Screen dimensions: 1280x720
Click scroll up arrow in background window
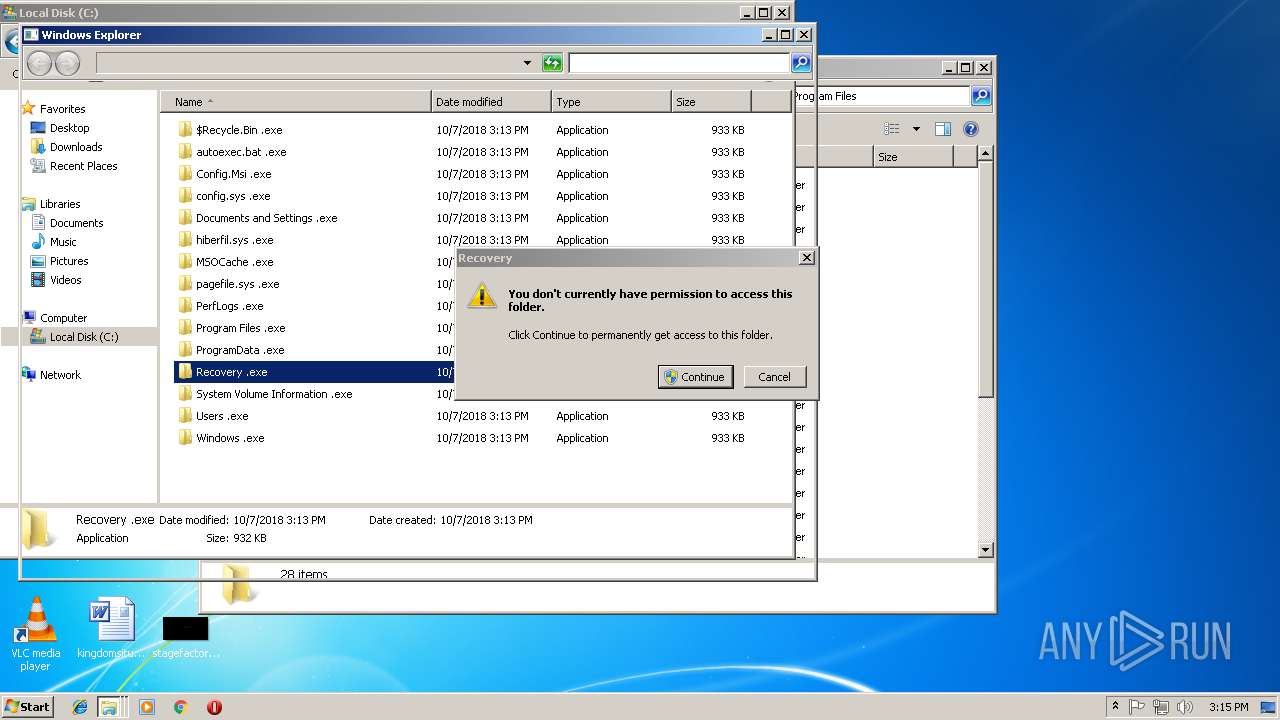click(x=985, y=154)
